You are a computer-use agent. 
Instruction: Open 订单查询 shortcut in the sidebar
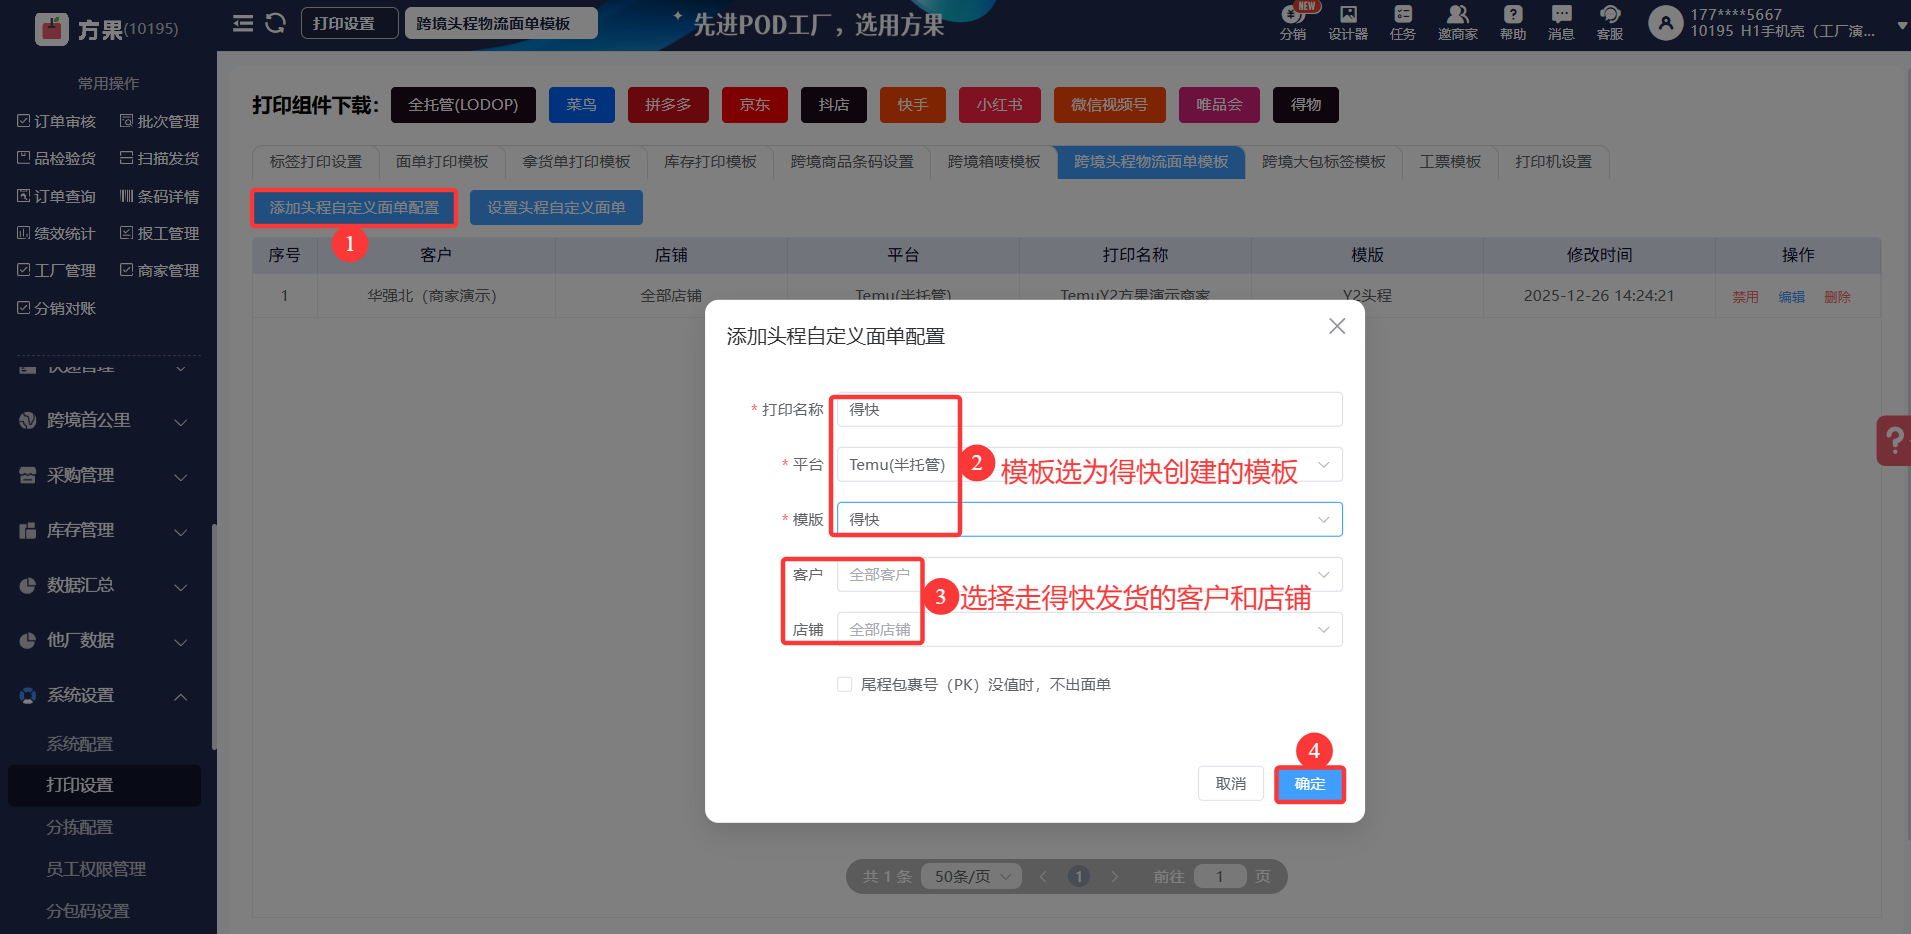coord(57,196)
